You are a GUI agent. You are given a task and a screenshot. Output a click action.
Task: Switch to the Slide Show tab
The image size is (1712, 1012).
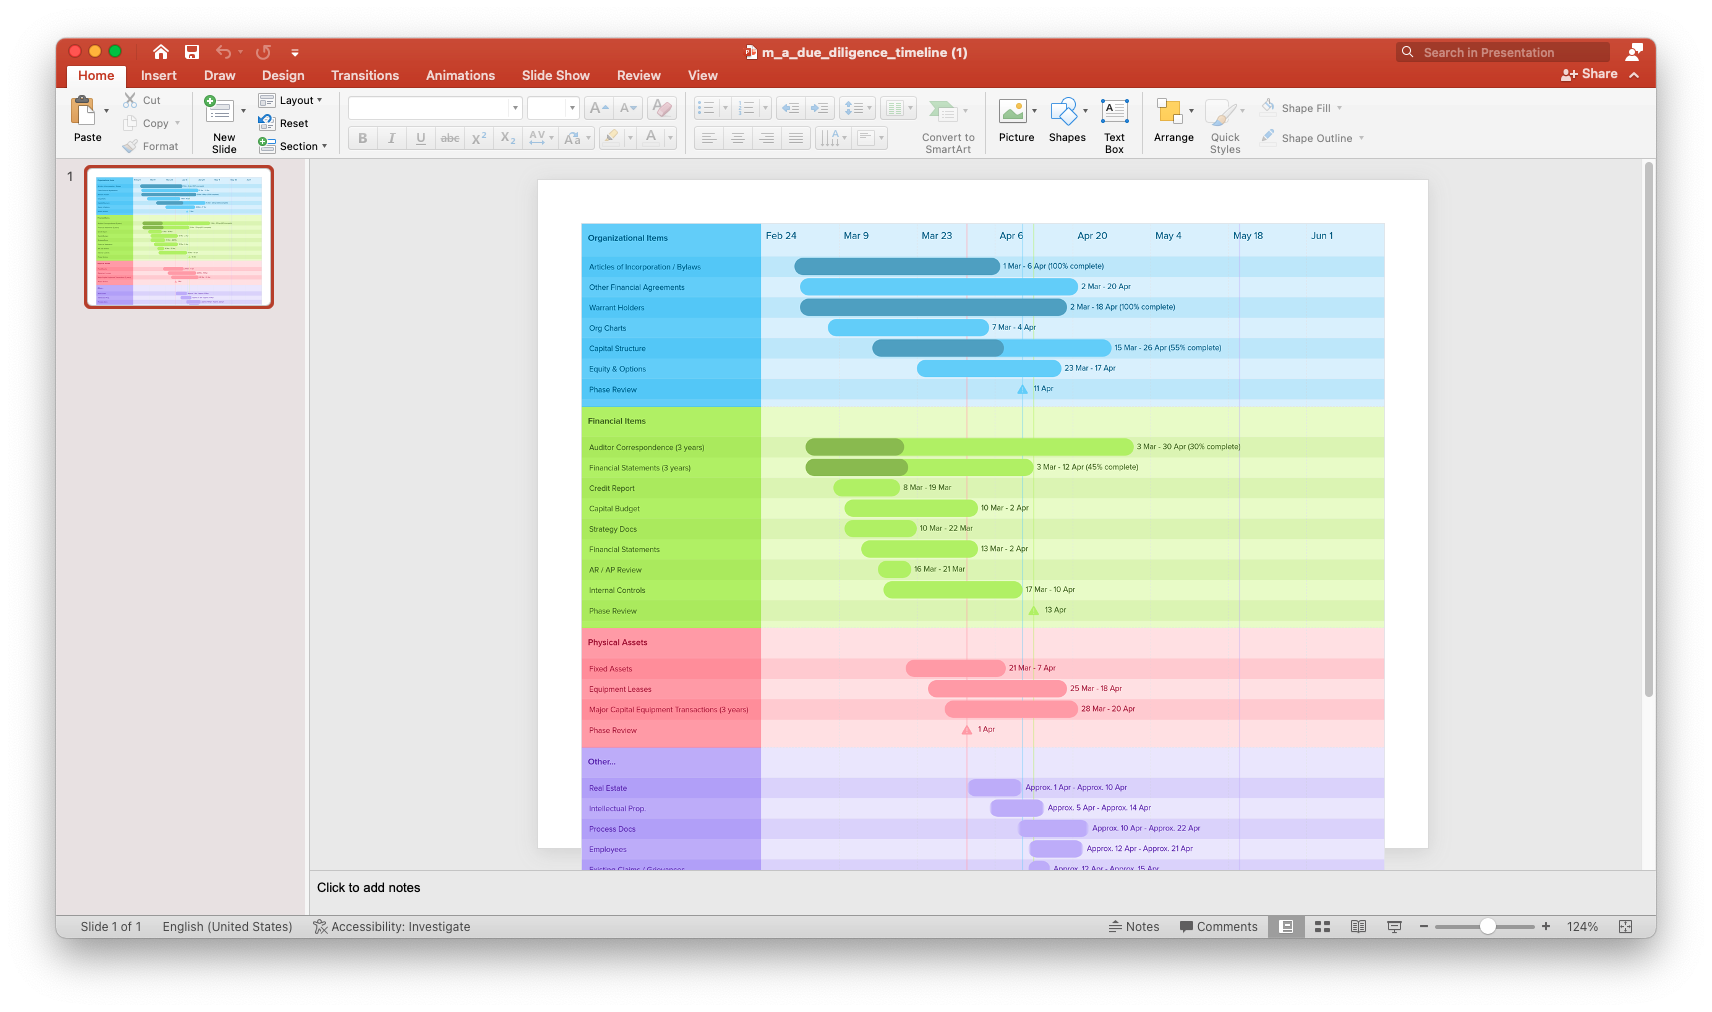(x=555, y=75)
